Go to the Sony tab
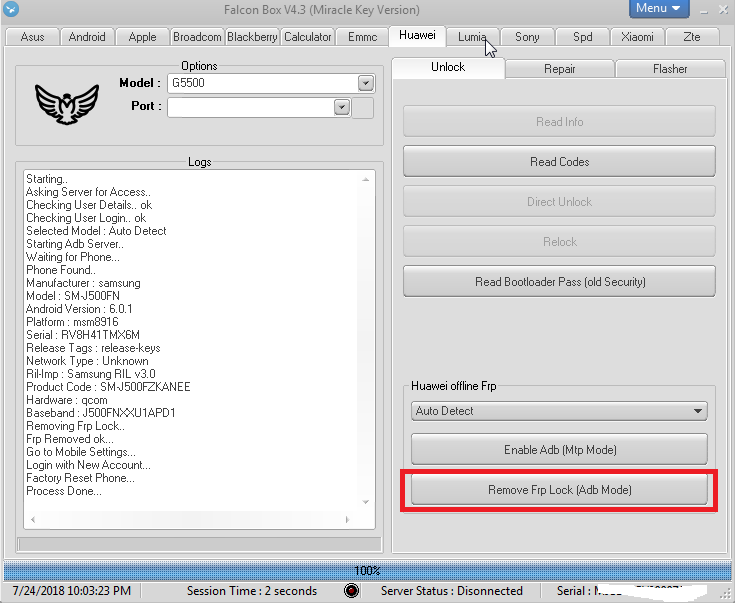The width and height of the screenshot is (735, 603). [x=527, y=37]
